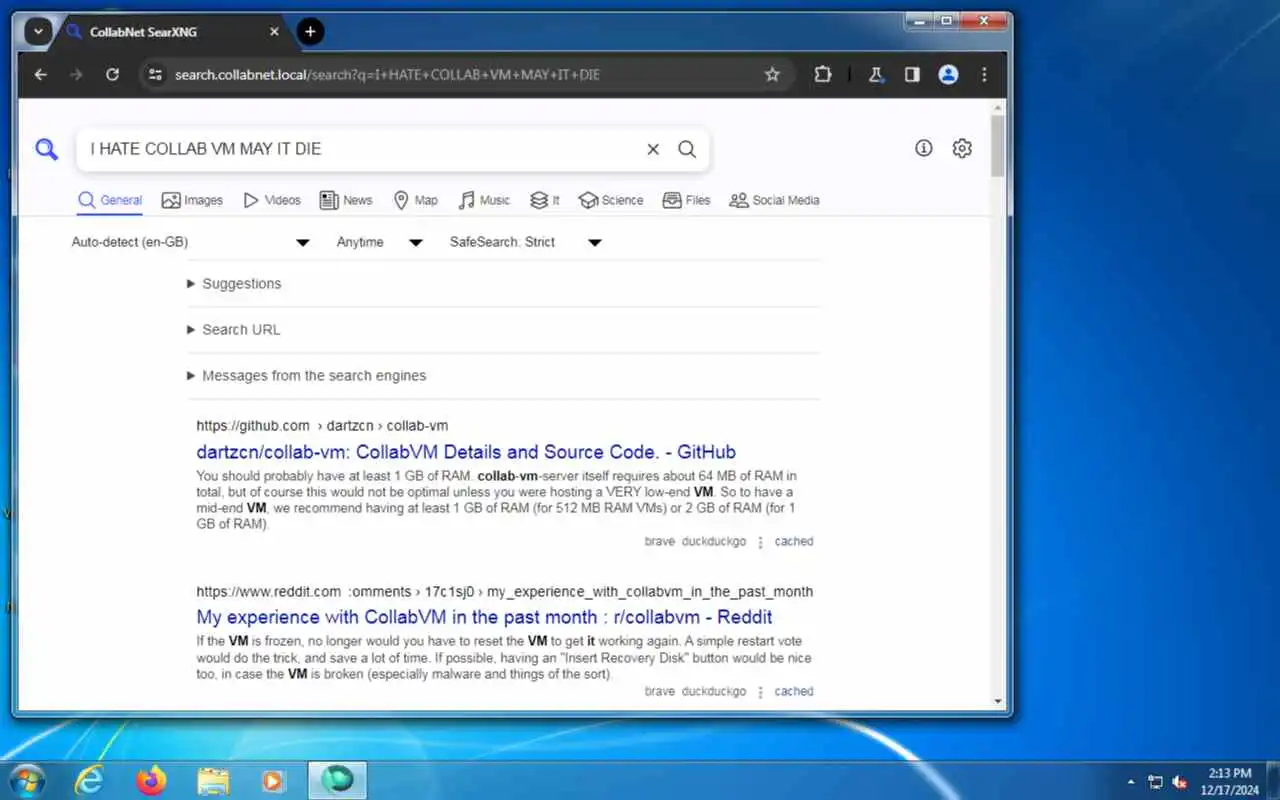Screen dimensions: 1280x800
Task: Toggle the browser side panel icon
Action: 912,74
